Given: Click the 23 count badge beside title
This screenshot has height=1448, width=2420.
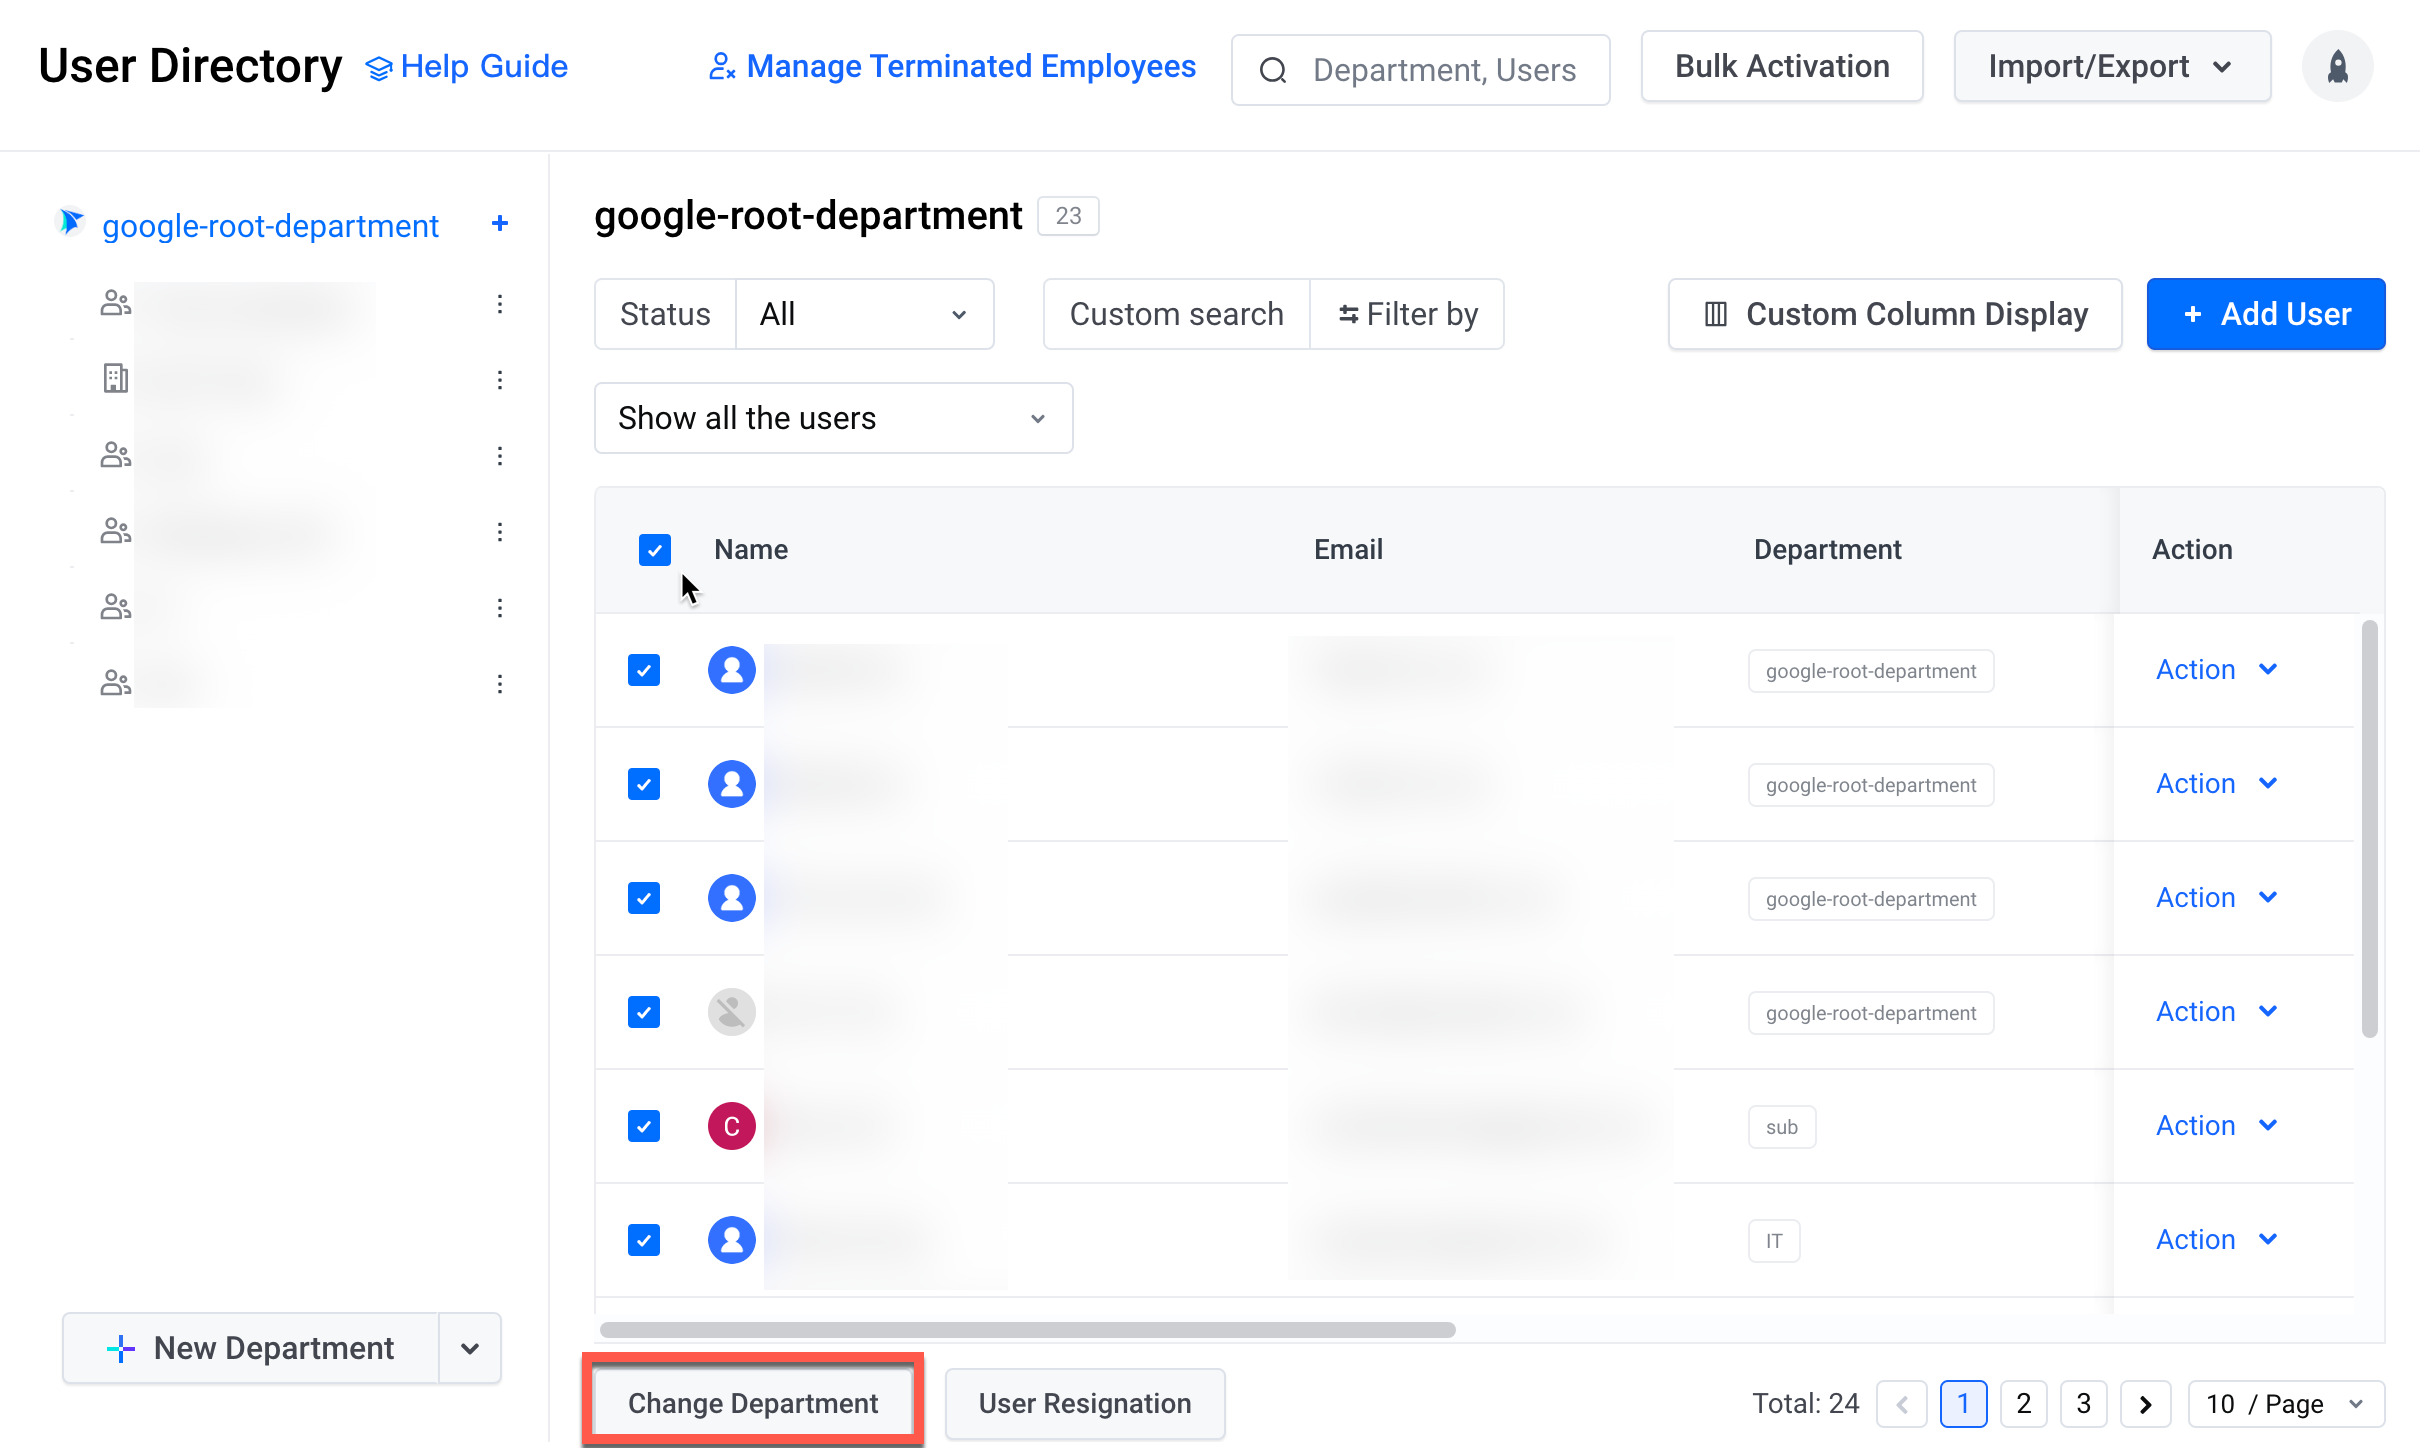Looking at the screenshot, I should point(1068,216).
